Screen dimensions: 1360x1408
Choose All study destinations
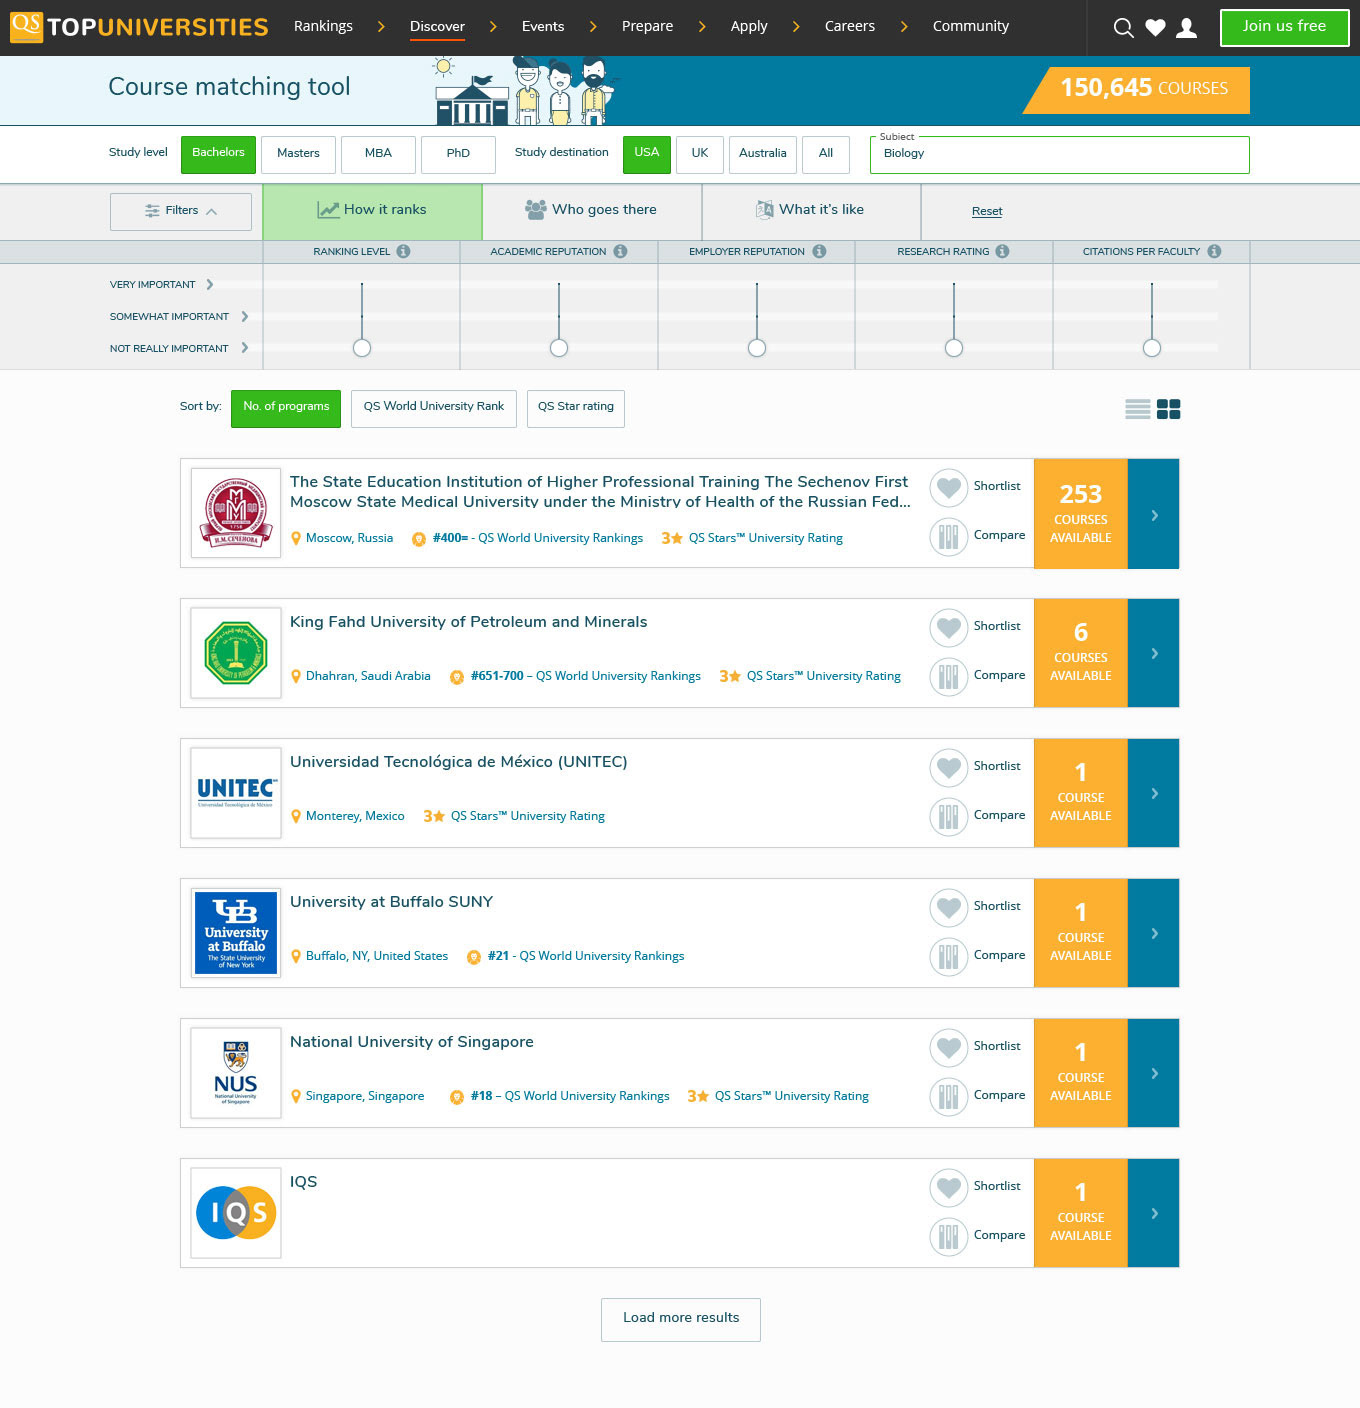point(826,154)
